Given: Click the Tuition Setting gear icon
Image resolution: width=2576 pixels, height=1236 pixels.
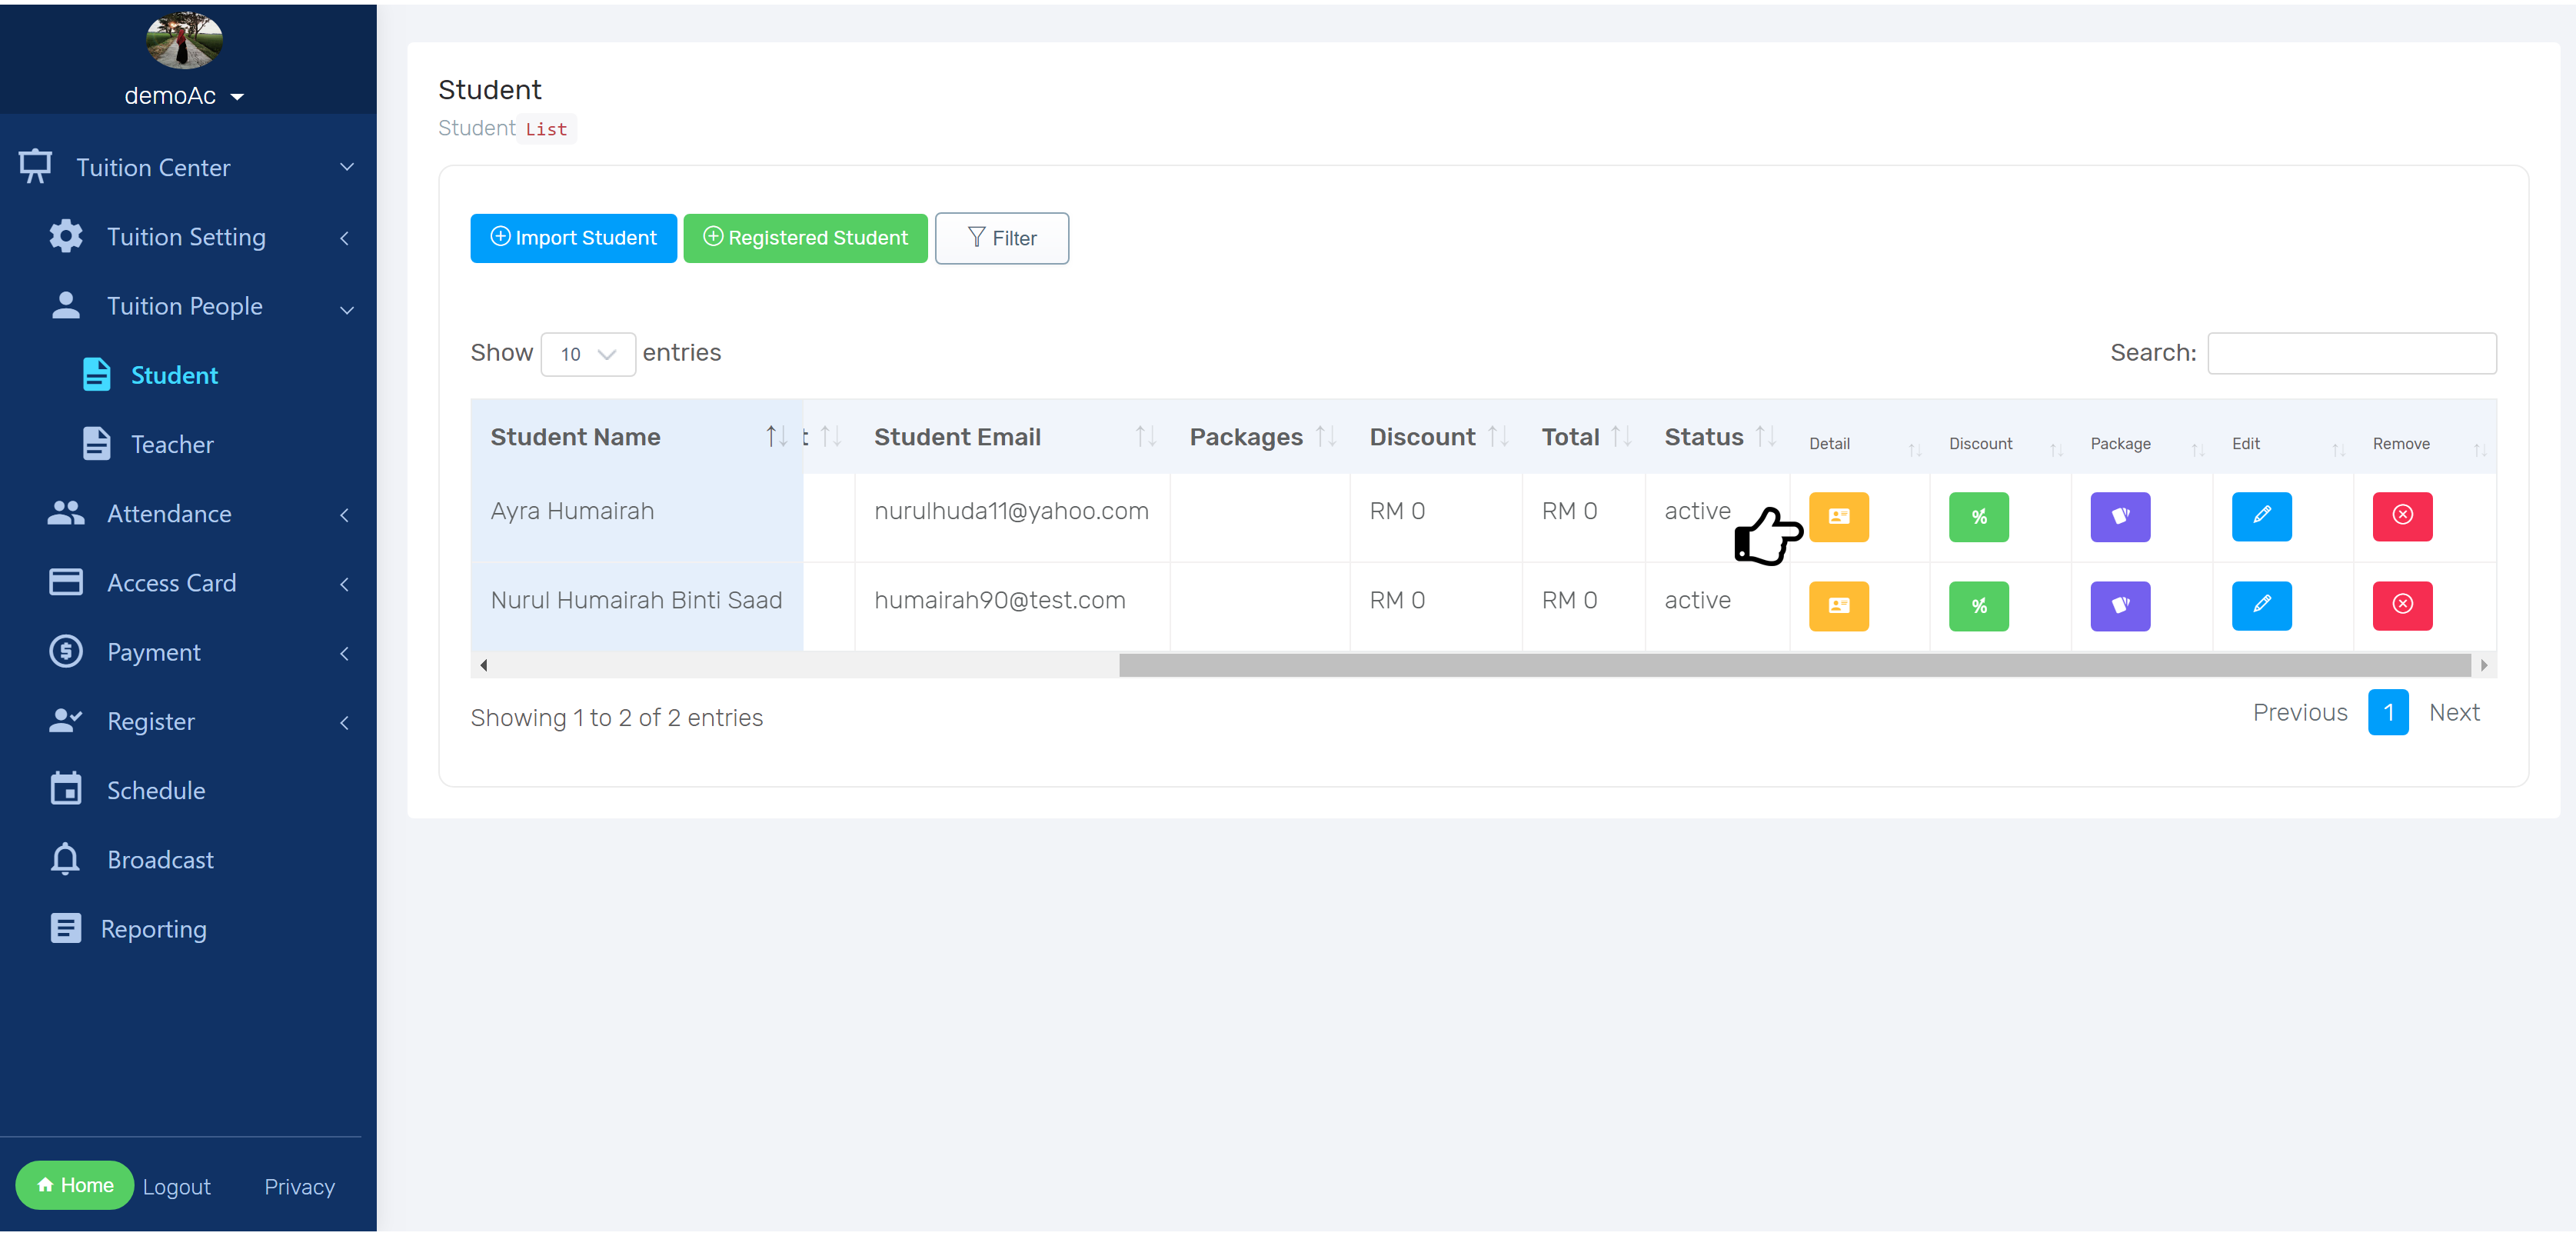Looking at the screenshot, I should [66, 236].
